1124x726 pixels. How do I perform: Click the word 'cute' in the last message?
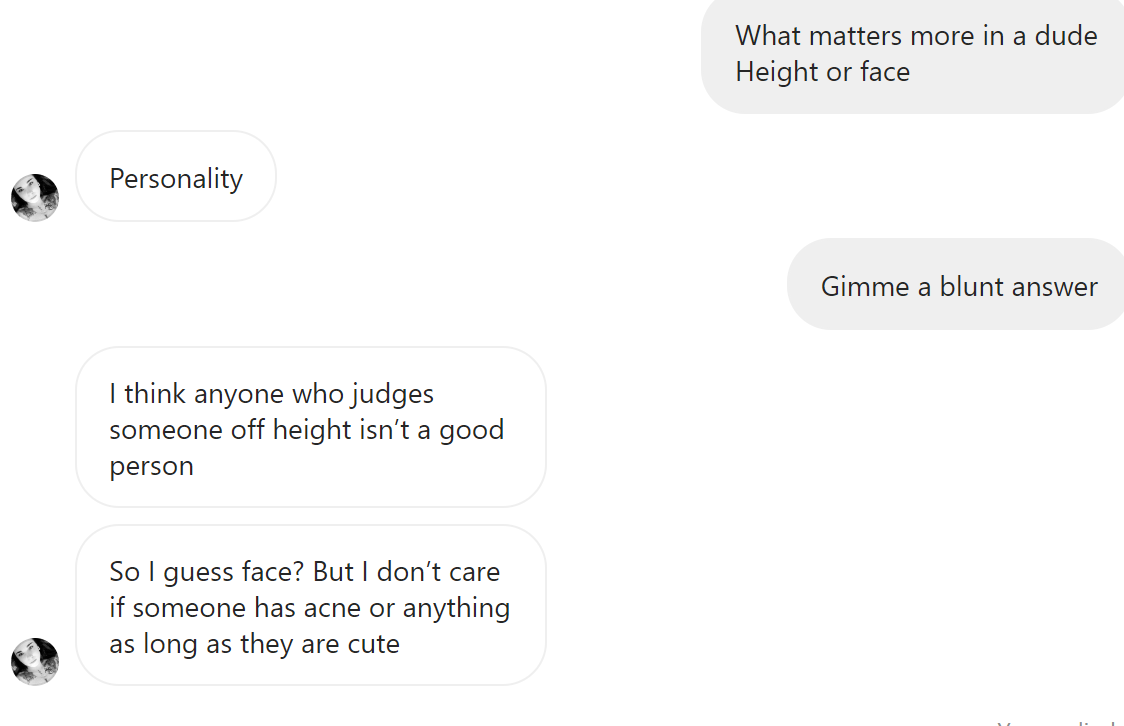pos(373,644)
